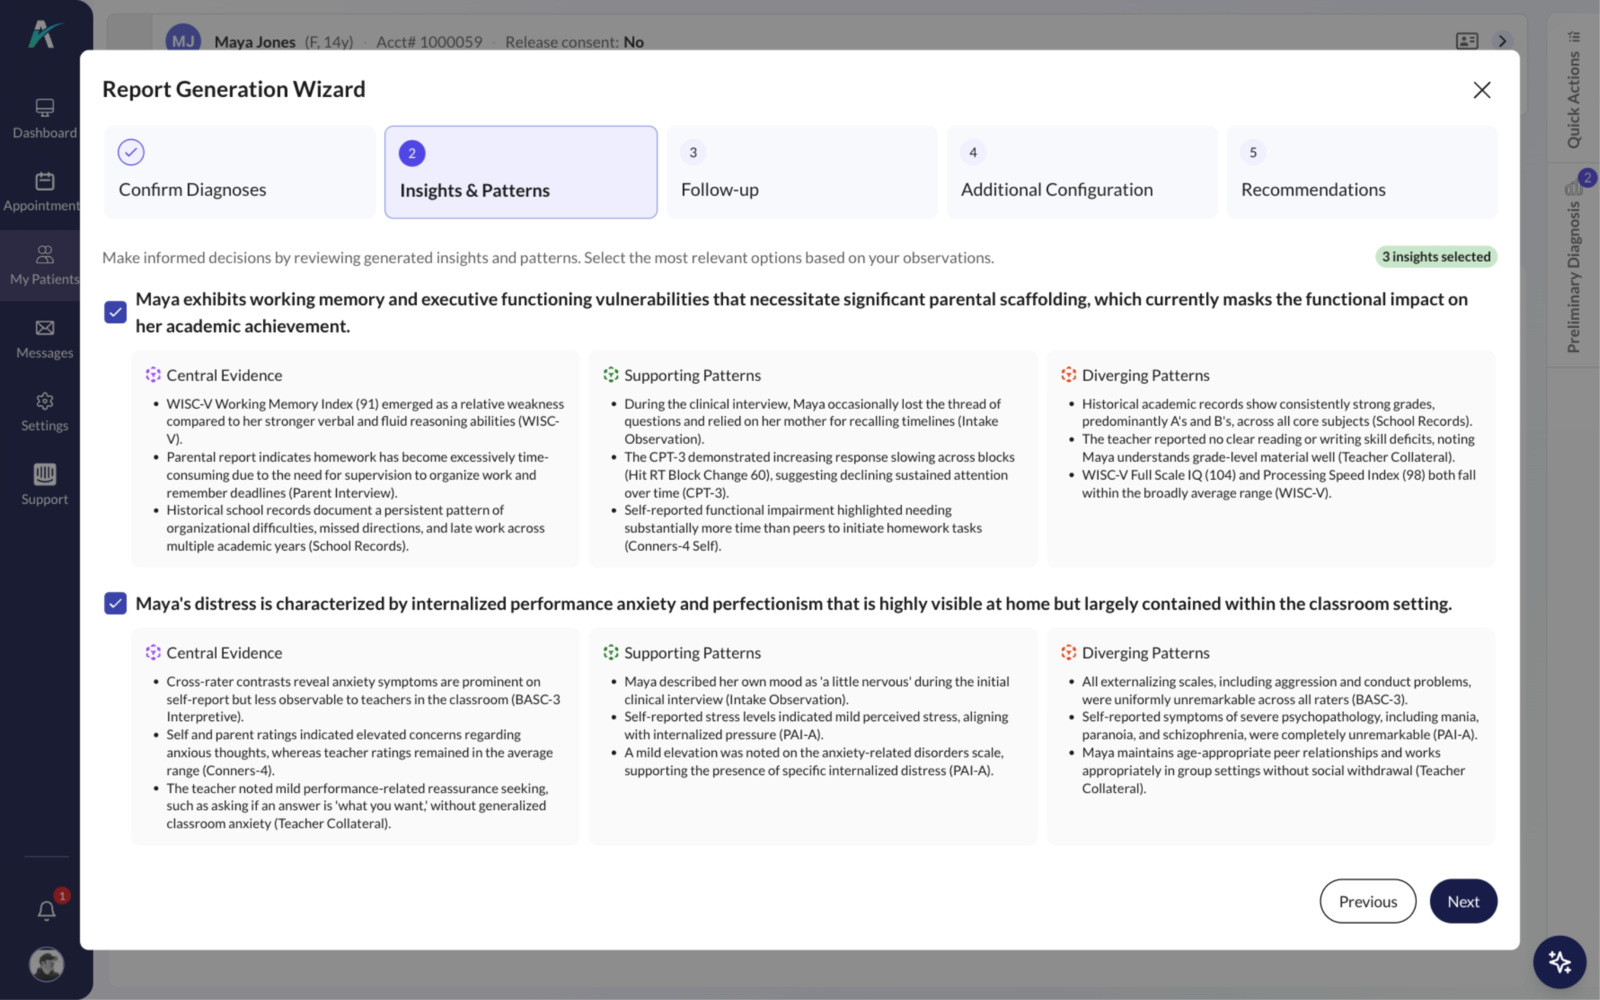
Task: Jump to Follow-up step
Action: 801,172
